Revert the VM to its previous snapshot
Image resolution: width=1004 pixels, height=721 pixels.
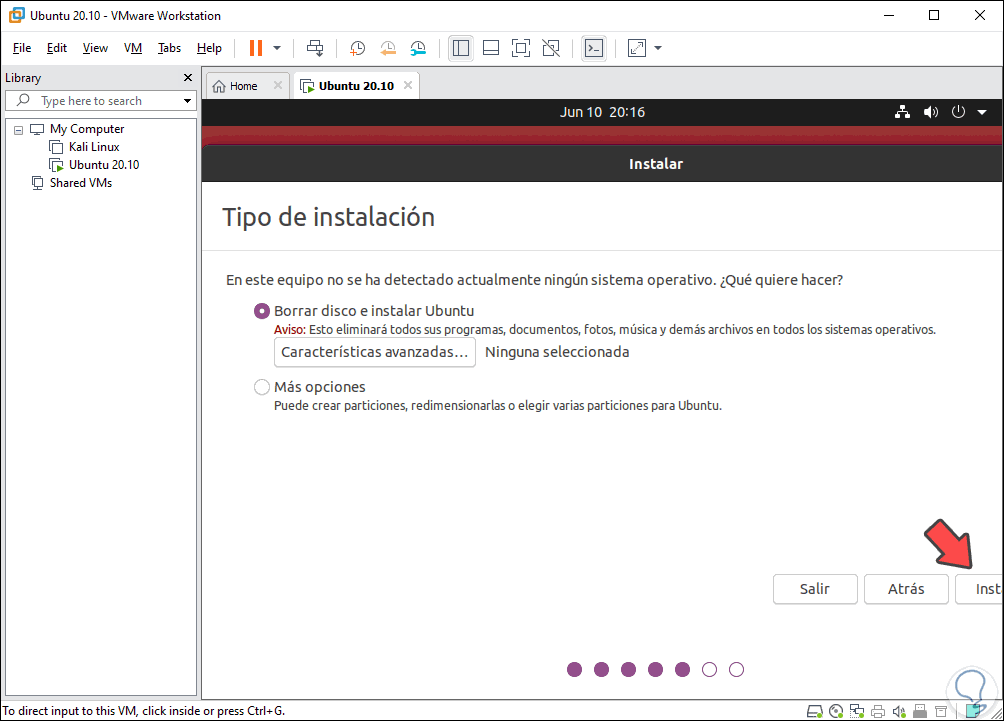tap(388, 48)
